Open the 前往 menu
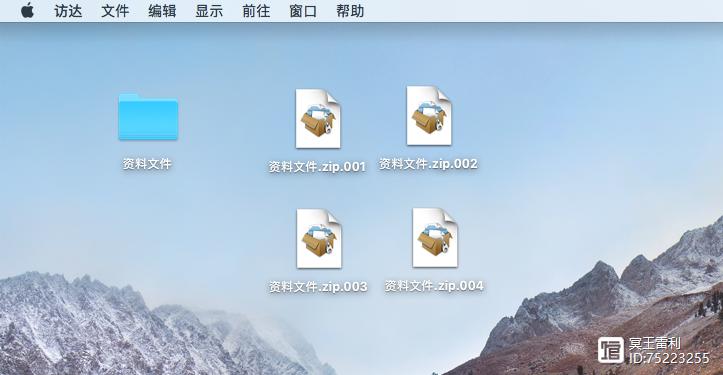723x375 pixels. coord(256,11)
